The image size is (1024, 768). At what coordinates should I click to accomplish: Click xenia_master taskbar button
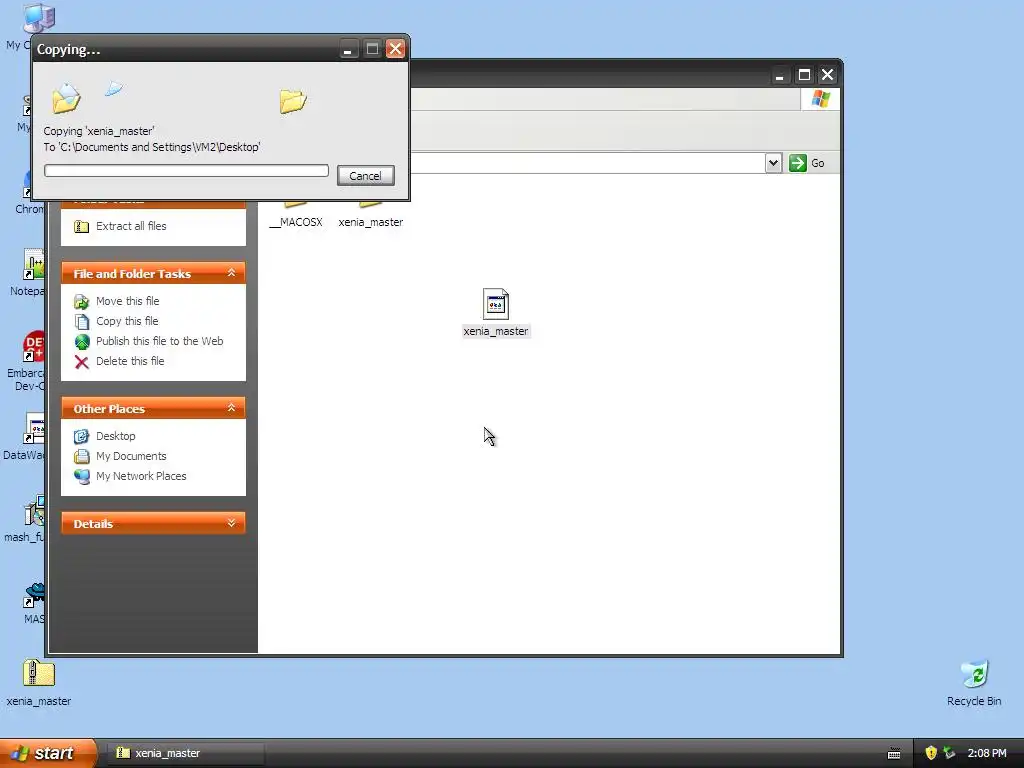click(186, 753)
